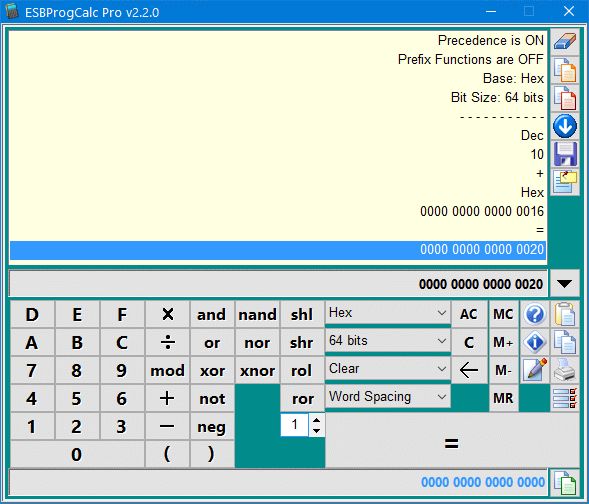The height and width of the screenshot is (504, 589).
Task: Click the and operator button
Action: point(212,314)
